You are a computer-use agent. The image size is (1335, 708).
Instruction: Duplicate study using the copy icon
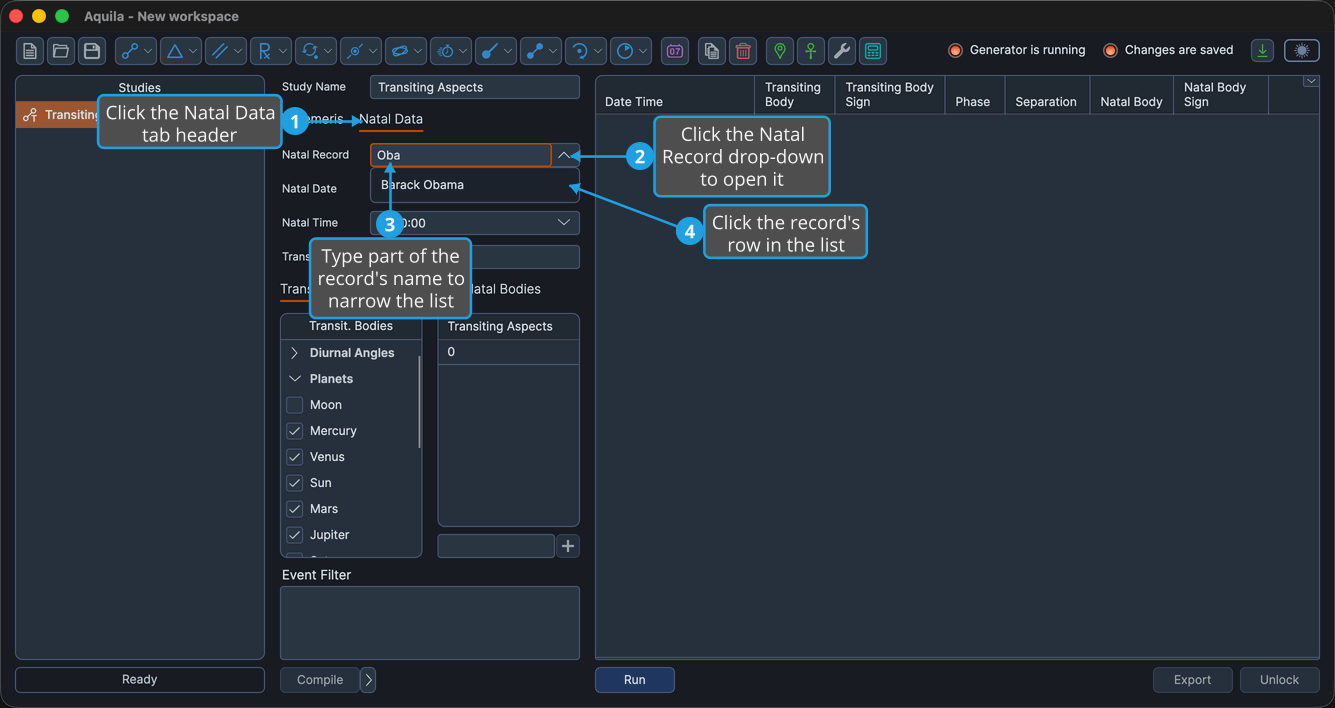(712, 51)
